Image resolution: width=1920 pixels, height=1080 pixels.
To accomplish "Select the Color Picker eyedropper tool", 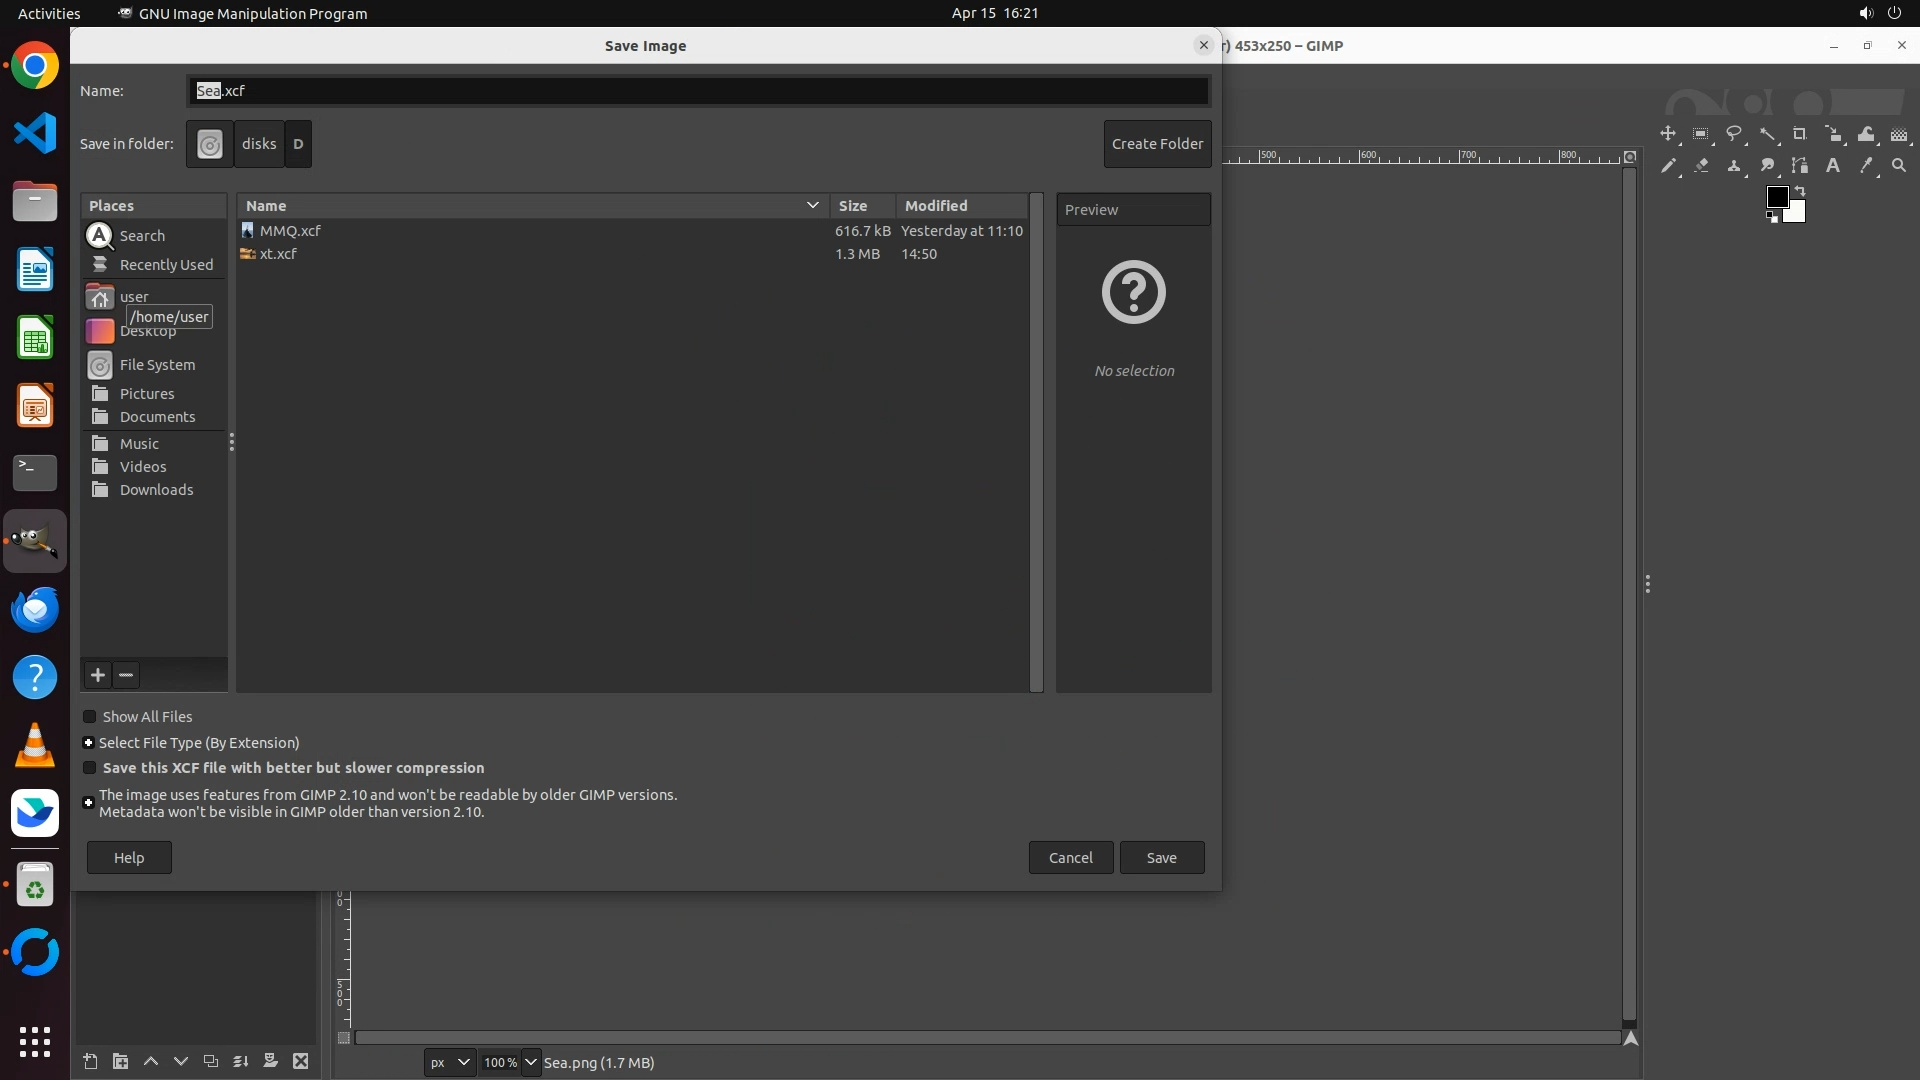I will 1866,166.
